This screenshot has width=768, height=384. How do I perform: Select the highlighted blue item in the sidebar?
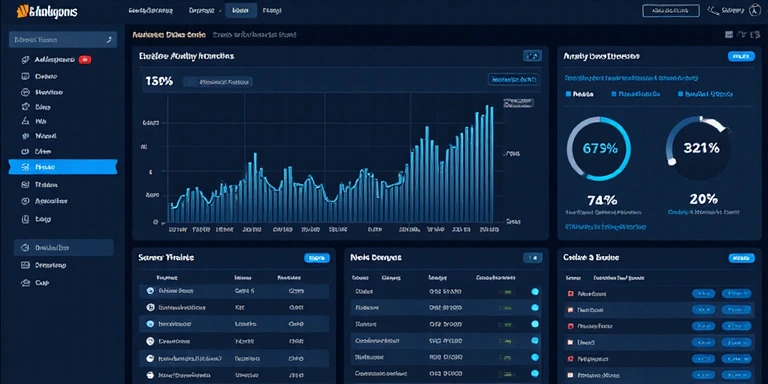click(x=63, y=167)
